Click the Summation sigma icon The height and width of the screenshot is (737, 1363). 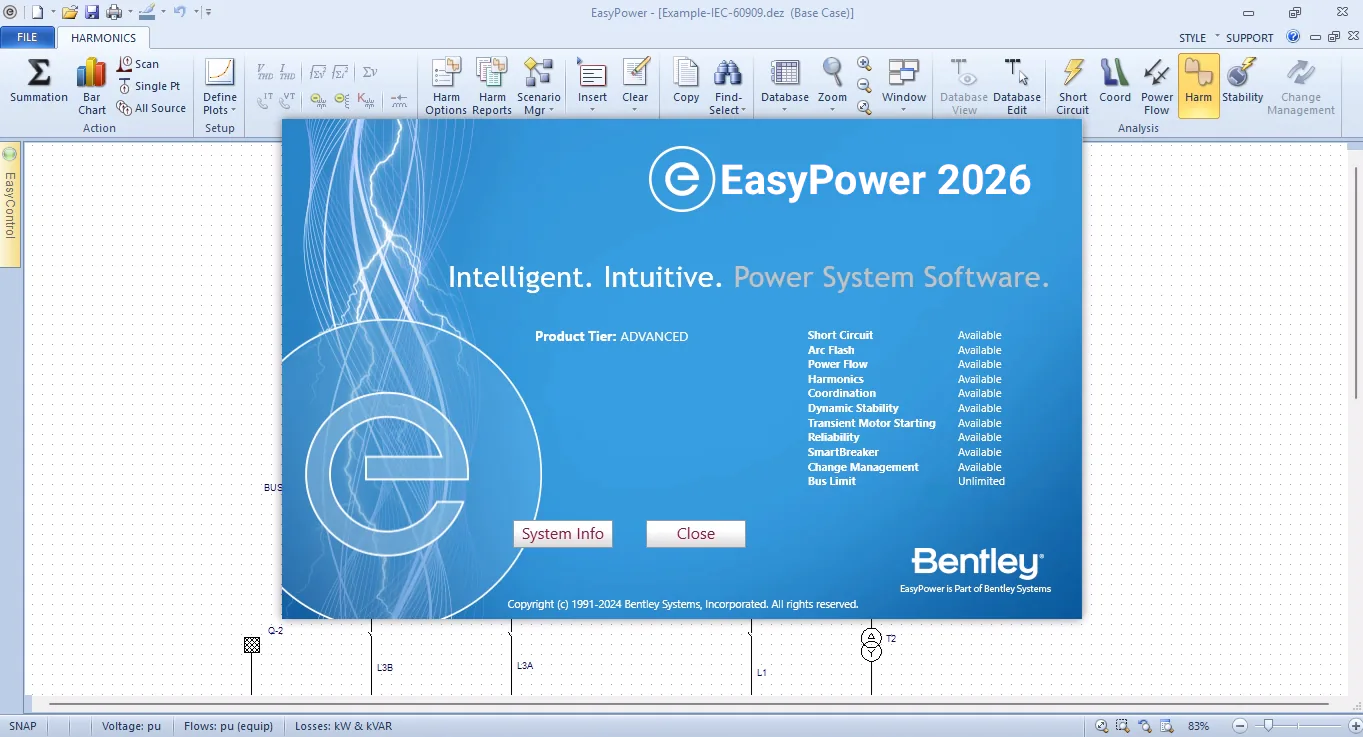pyautogui.click(x=39, y=82)
